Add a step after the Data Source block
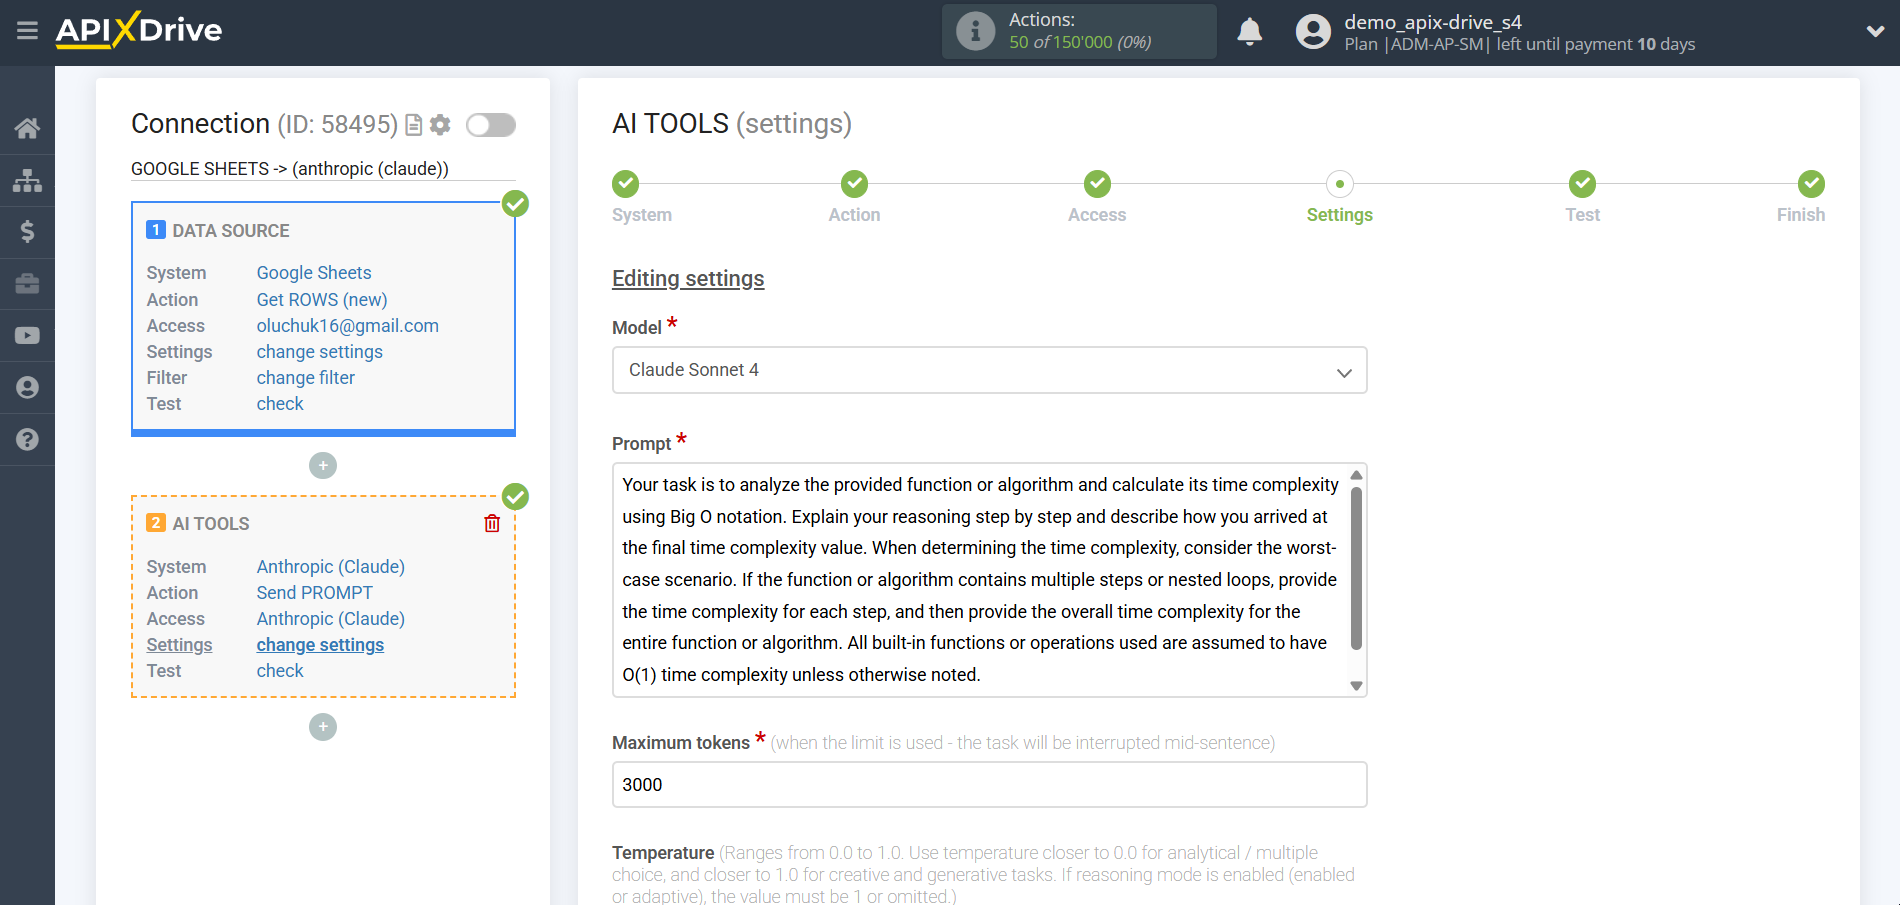The width and height of the screenshot is (1900, 905). pos(323,465)
